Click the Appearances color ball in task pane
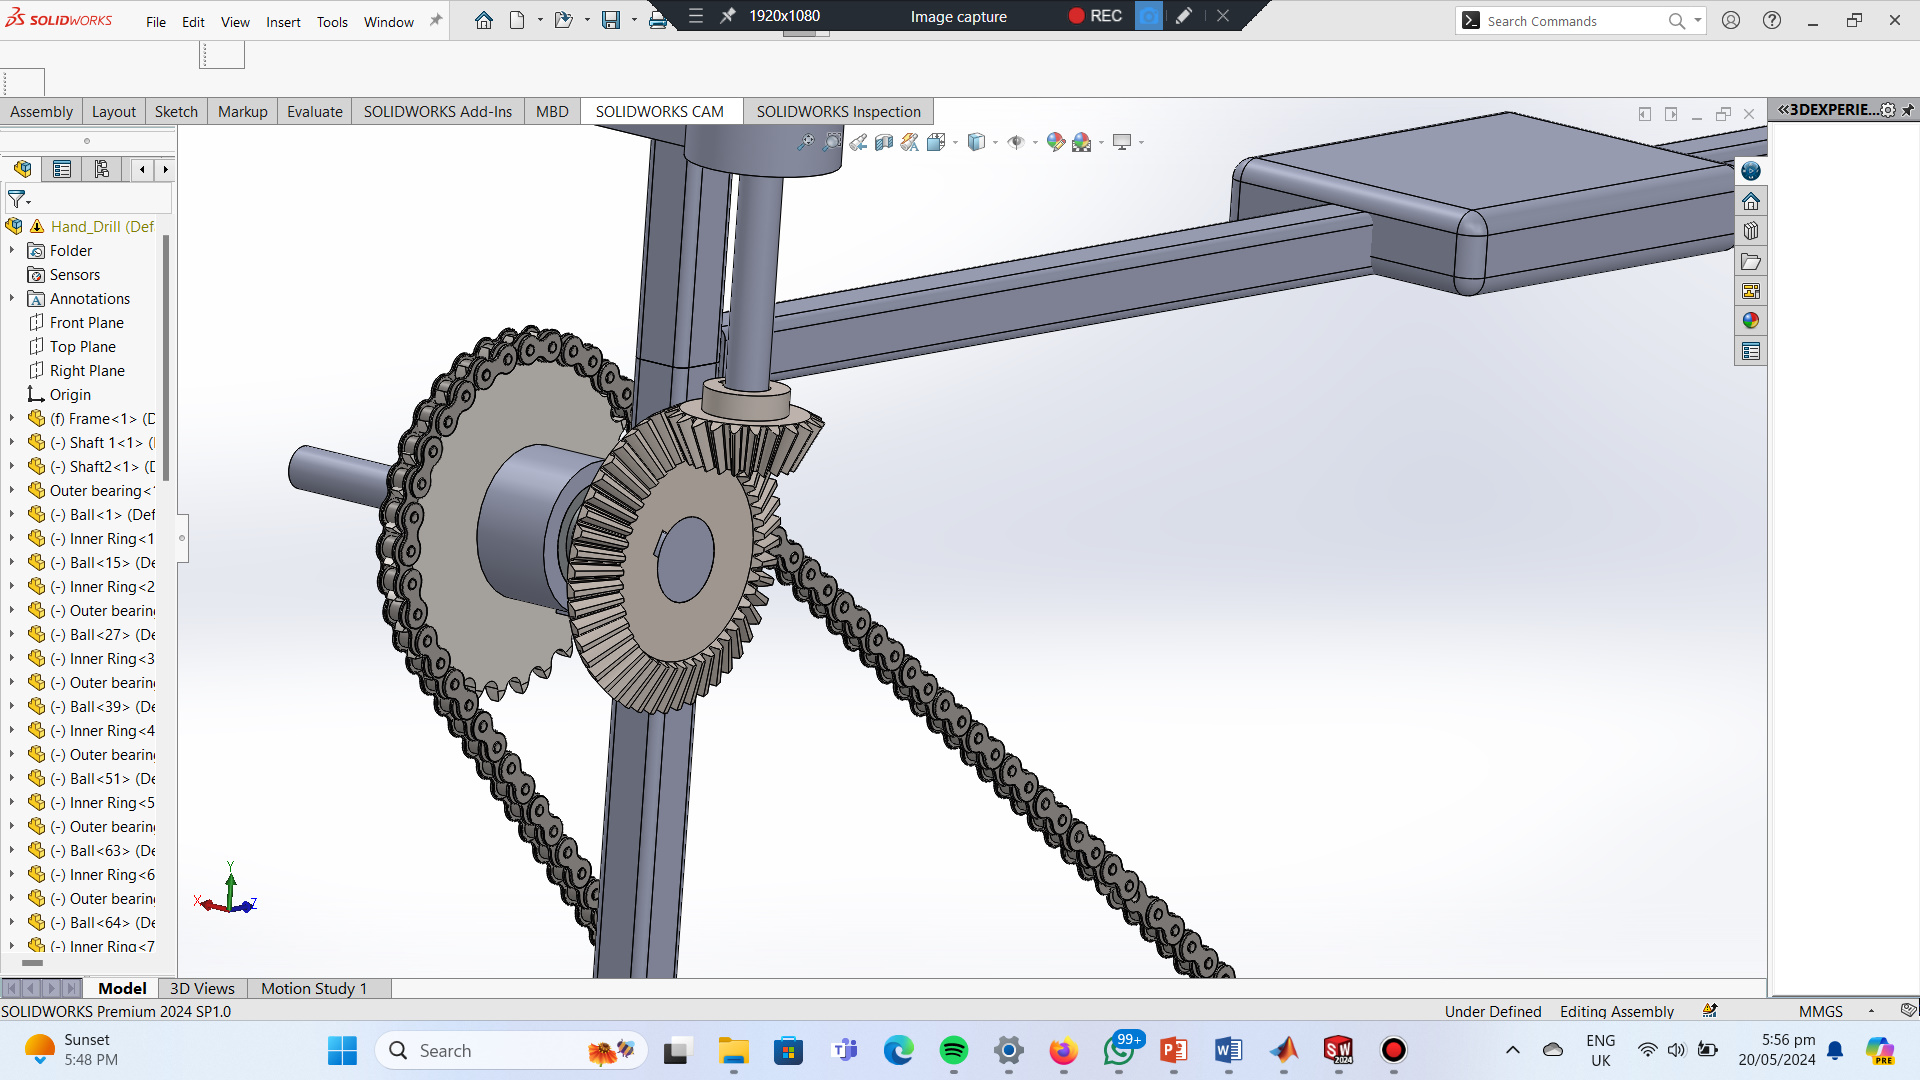Screen dimensions: 1920x1080 tap(1750, 321)
